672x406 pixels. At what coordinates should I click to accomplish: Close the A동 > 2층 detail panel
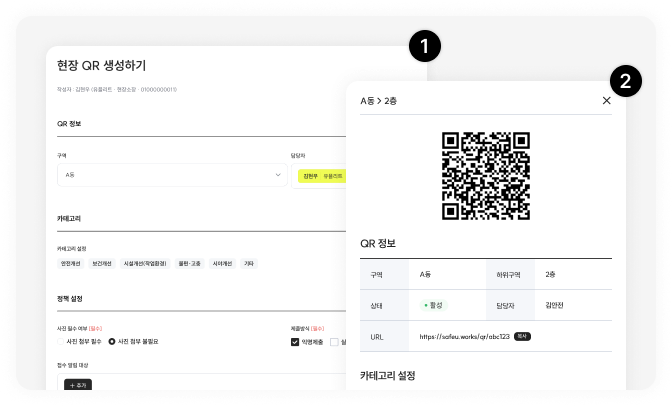[606, 101]
